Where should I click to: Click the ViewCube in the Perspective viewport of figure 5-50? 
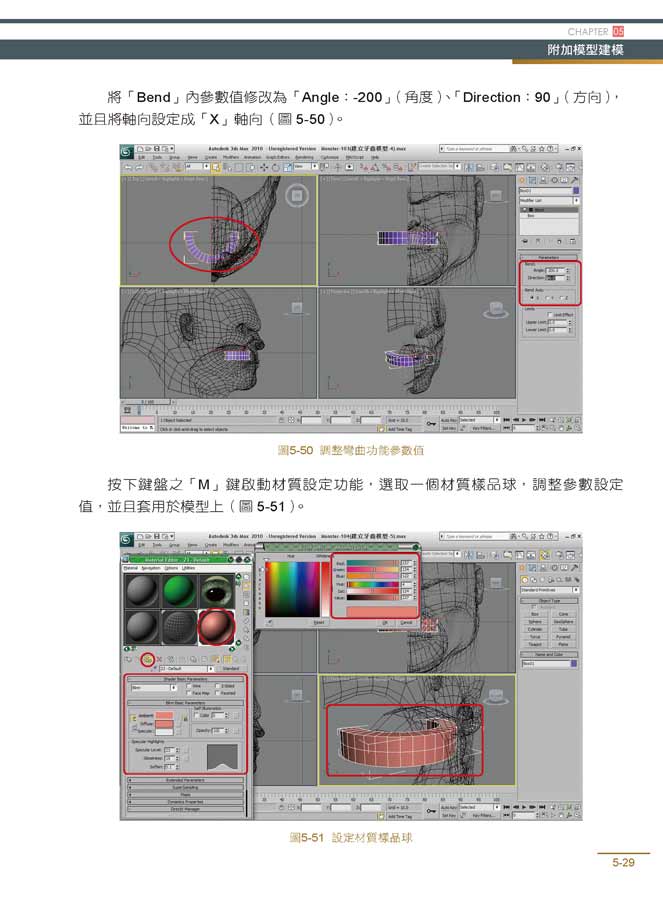point(496,310)
